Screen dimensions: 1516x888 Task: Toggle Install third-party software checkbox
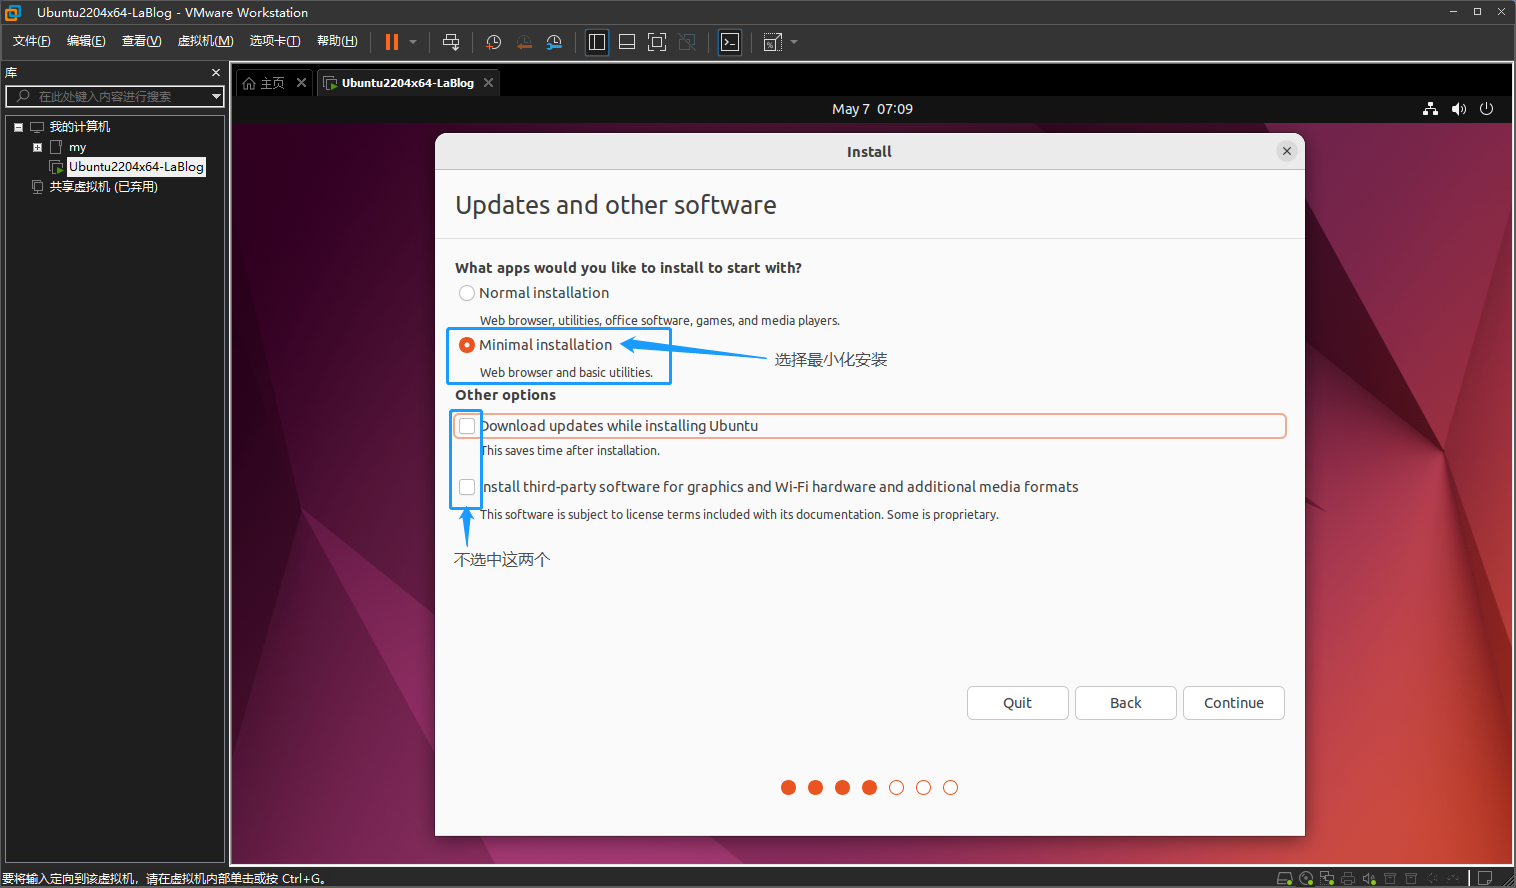pos(467,487)
